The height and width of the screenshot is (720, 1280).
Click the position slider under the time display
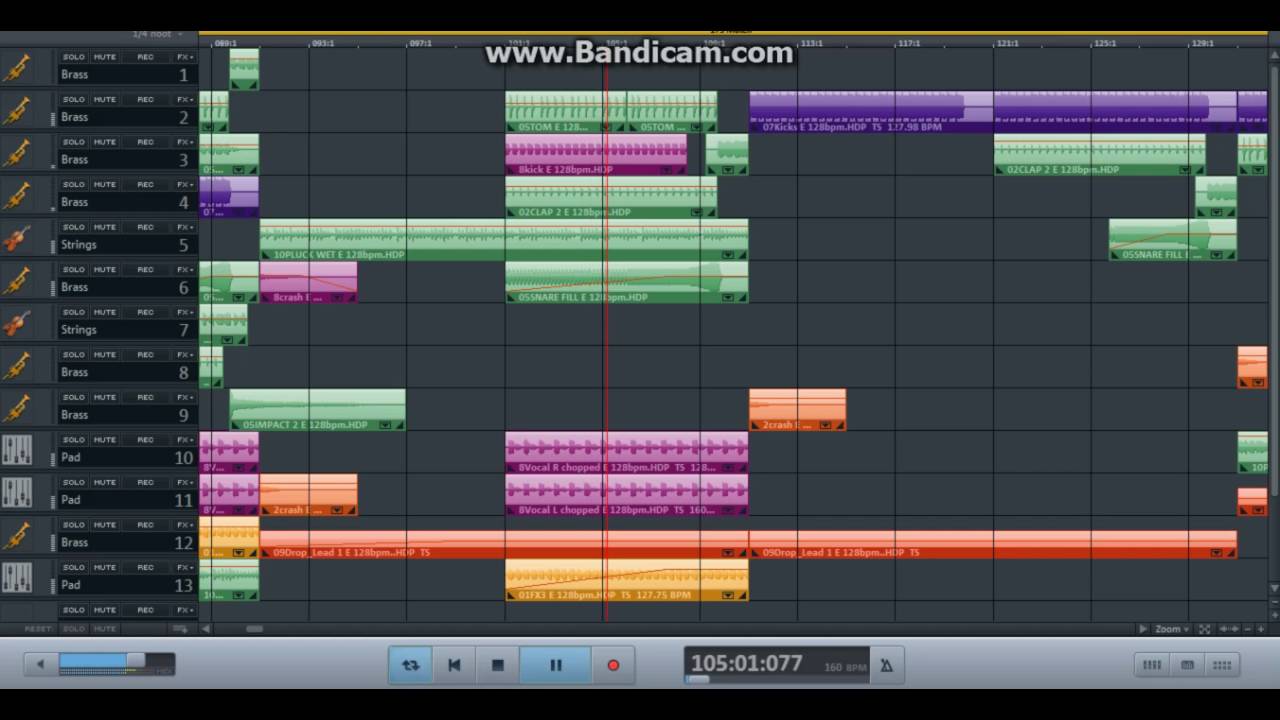(697, 680)
